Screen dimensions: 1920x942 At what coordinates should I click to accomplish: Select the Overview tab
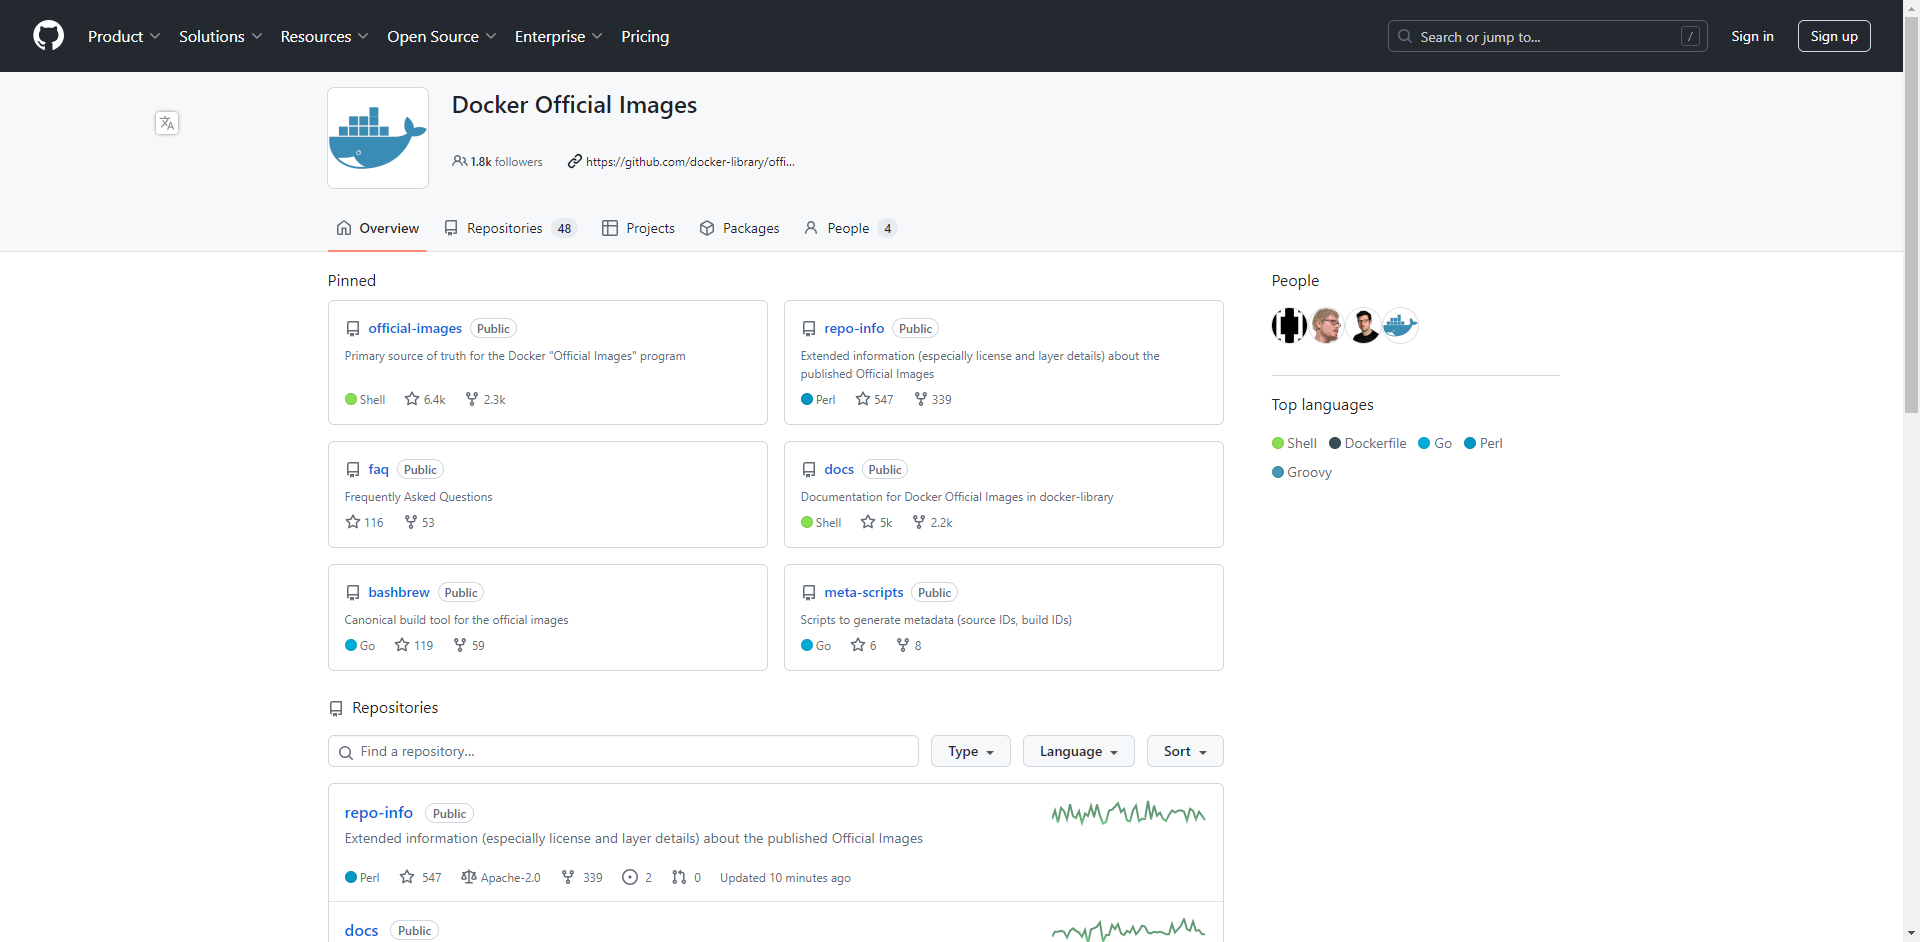(x=378, y=228)
